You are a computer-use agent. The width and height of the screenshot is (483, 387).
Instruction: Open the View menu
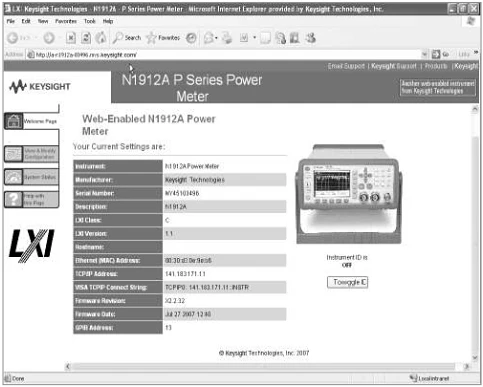pyautogui.click(x=43, y=21)
